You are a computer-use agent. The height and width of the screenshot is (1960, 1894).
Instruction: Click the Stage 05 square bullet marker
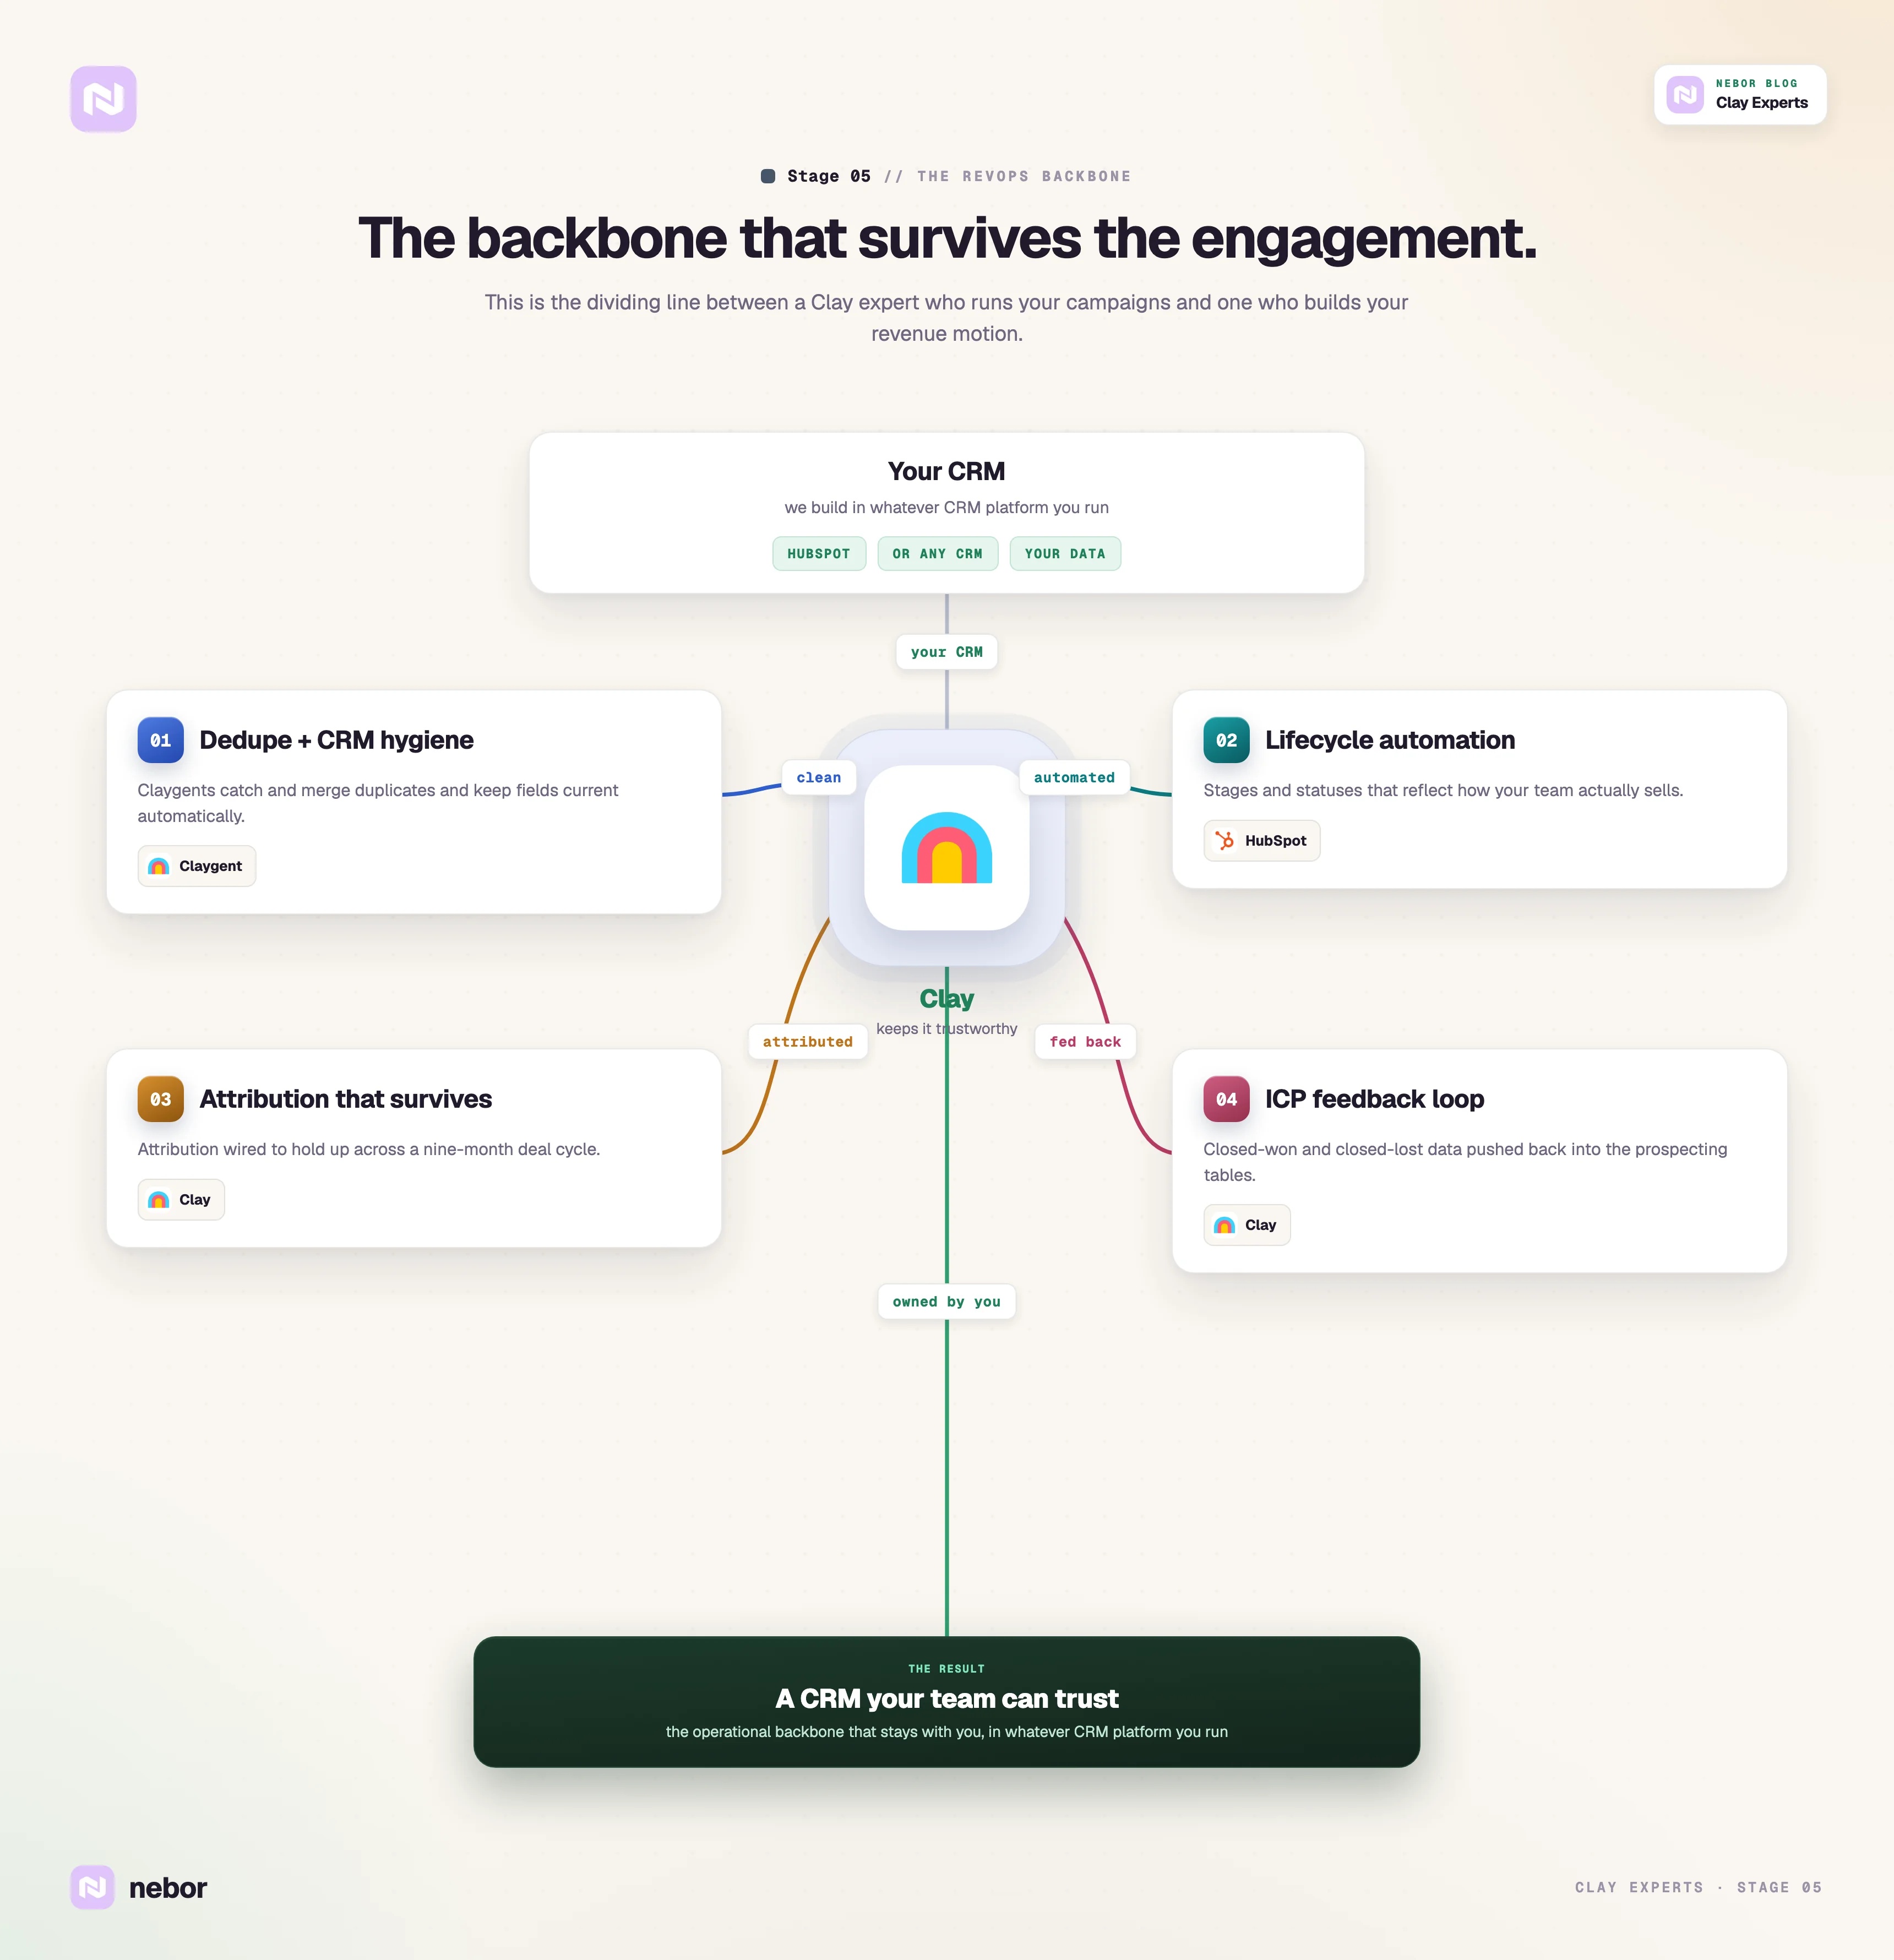[x=768, y=176]
